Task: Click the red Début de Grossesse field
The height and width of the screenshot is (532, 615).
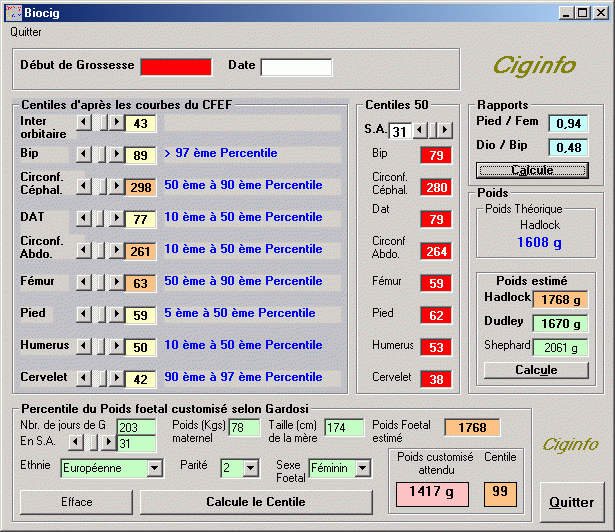Action: [x=176, y=67]
